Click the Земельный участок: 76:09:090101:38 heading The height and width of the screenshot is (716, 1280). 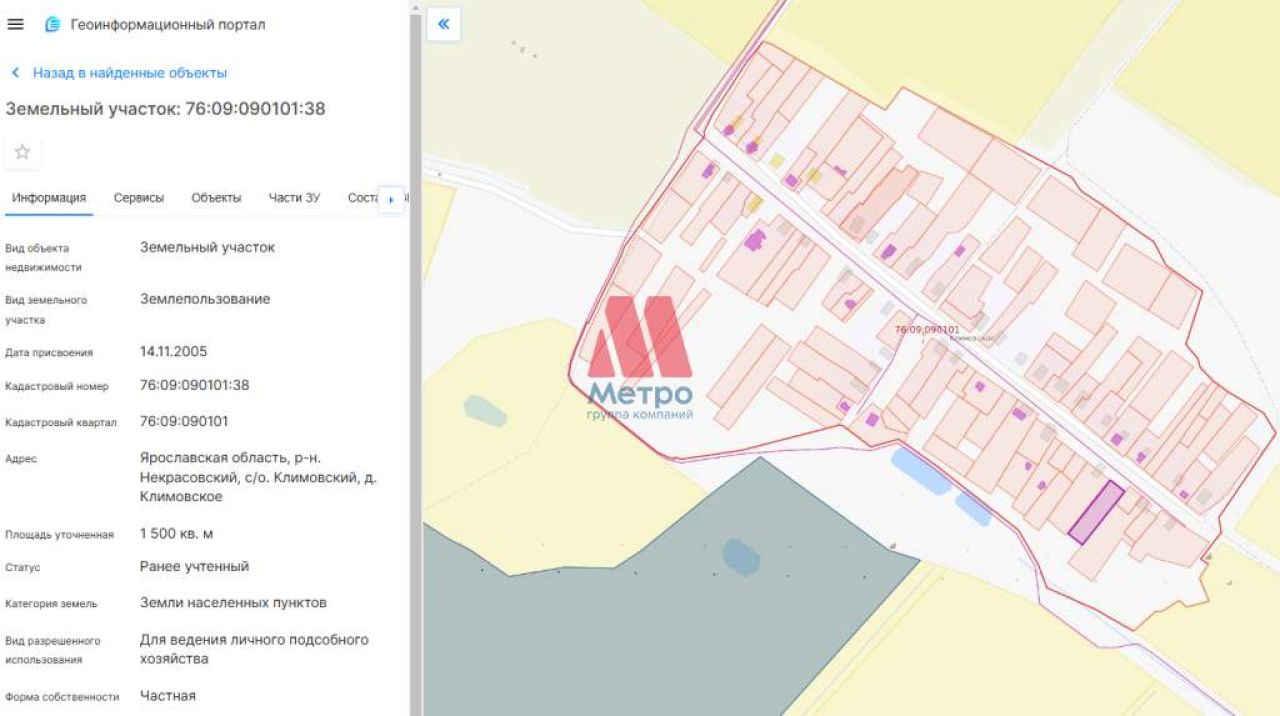click(x=166, y=109)
